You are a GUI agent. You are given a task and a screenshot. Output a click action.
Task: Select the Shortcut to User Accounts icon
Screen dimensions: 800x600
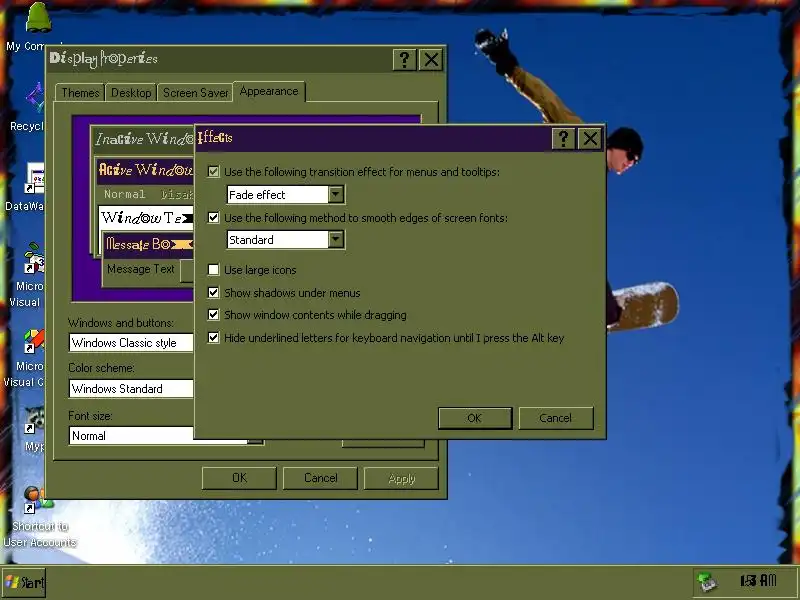click(x=38, y=500)
